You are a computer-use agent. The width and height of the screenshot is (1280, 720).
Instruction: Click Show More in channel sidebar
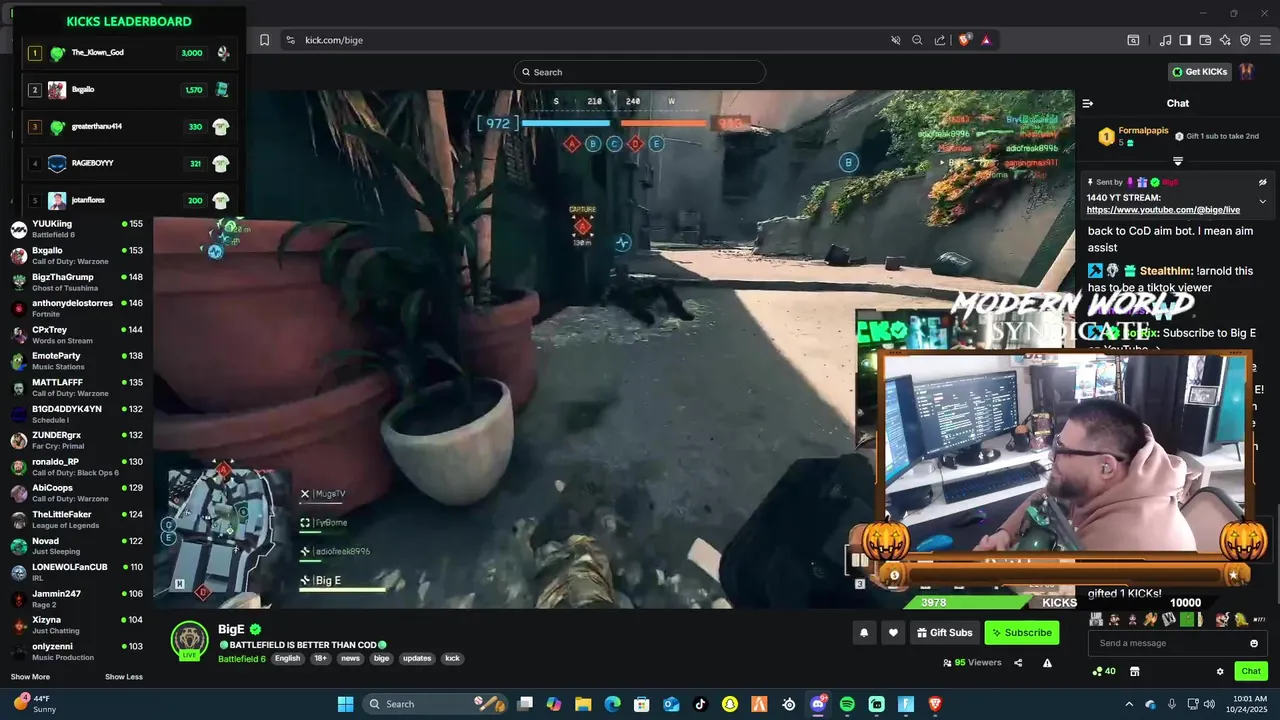tap(30, 677)
